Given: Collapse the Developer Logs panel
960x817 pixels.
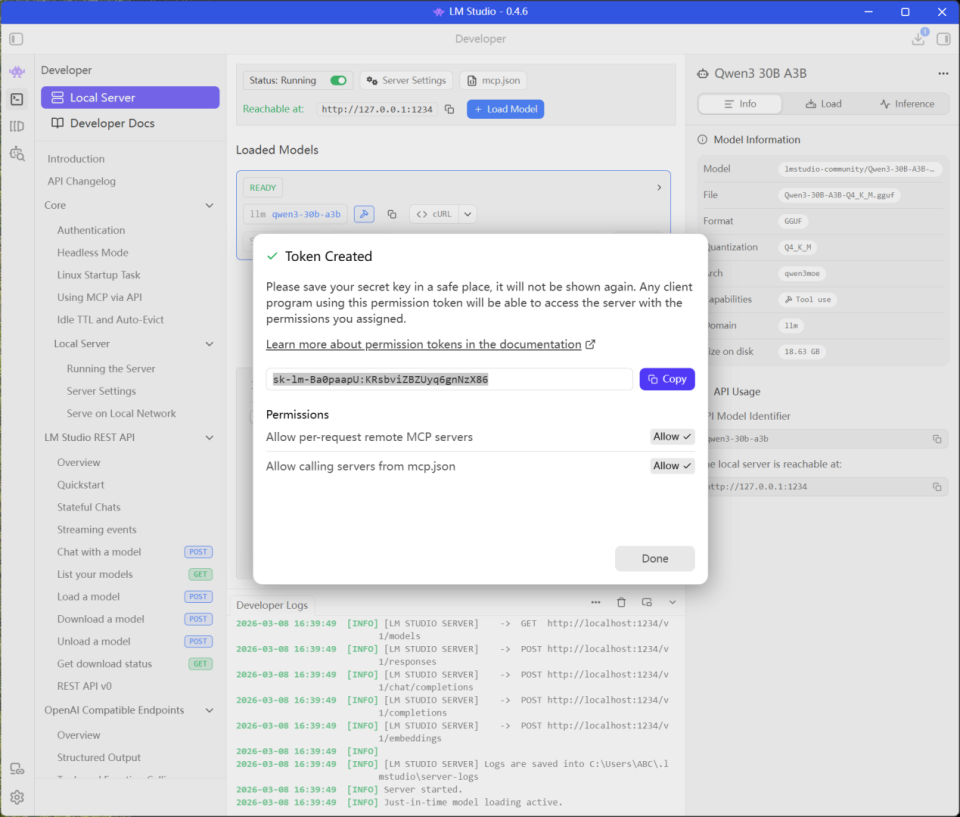Looking at the screenshot, I should (672, 602).
